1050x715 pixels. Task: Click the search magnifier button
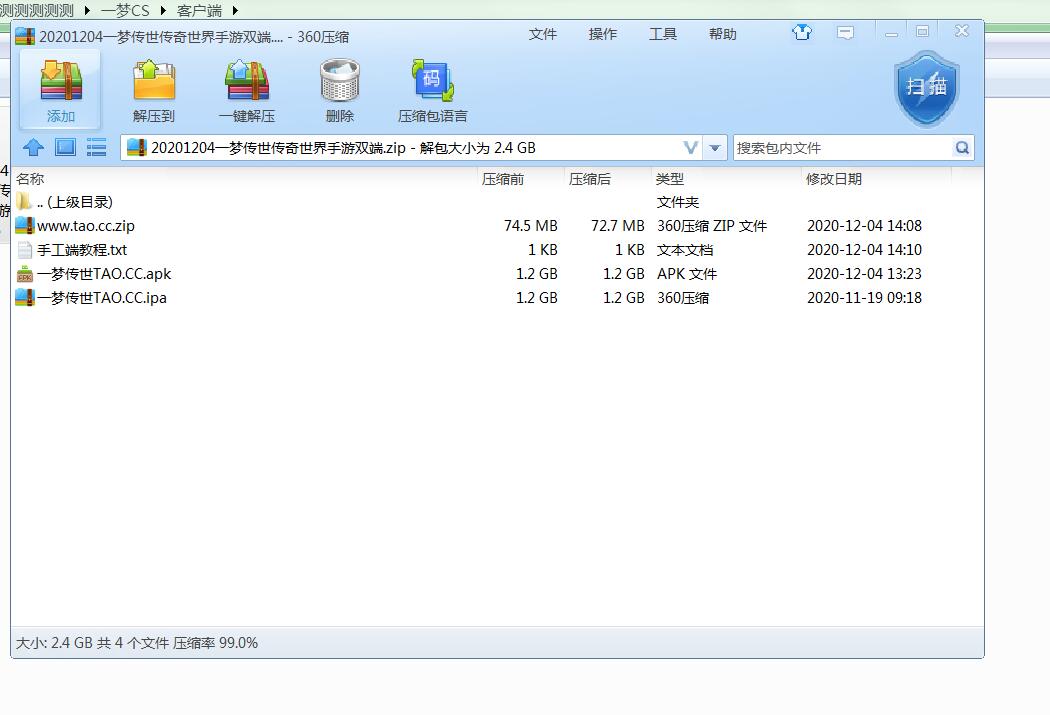coord(961,148)
